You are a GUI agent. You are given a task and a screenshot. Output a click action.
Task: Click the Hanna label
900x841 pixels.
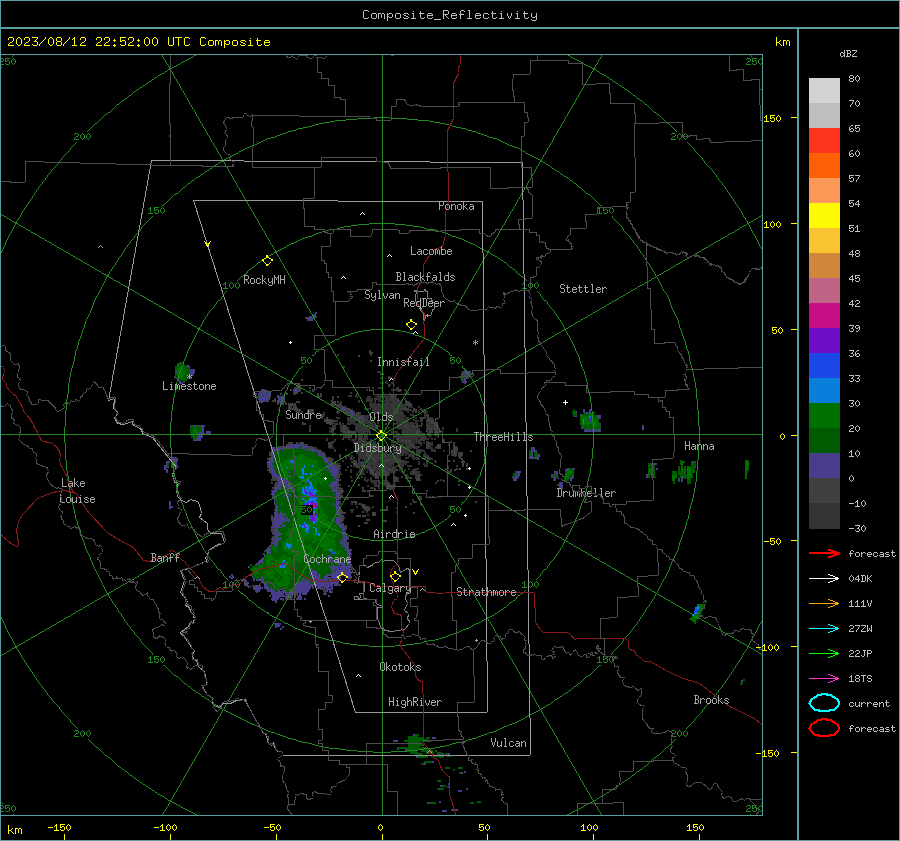click(699, 446)
